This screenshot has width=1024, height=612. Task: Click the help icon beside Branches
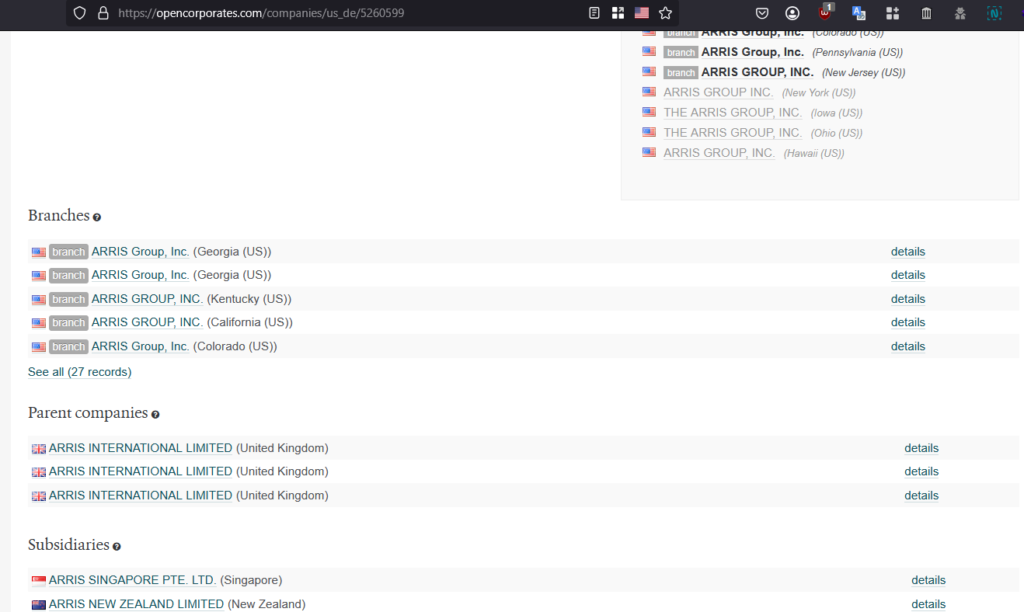97,217
